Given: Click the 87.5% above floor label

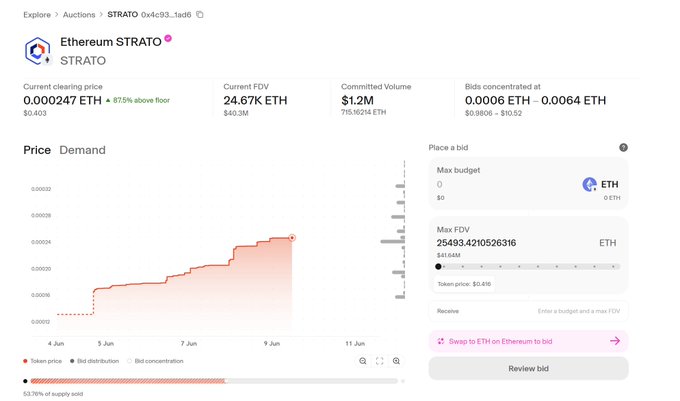Looking at the screenshot, I should pyautogui.click(x=138, y=100).
